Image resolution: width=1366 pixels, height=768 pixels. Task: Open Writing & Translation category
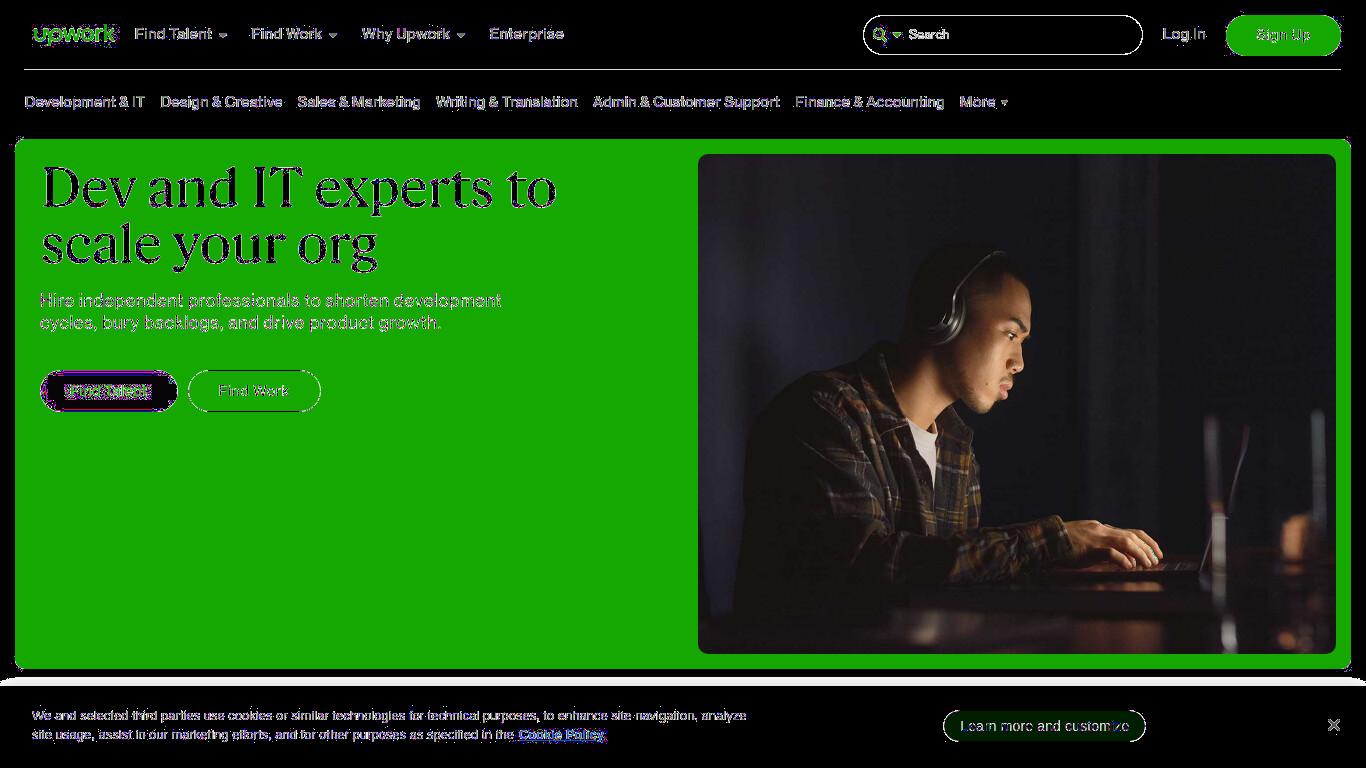[506, 102]
